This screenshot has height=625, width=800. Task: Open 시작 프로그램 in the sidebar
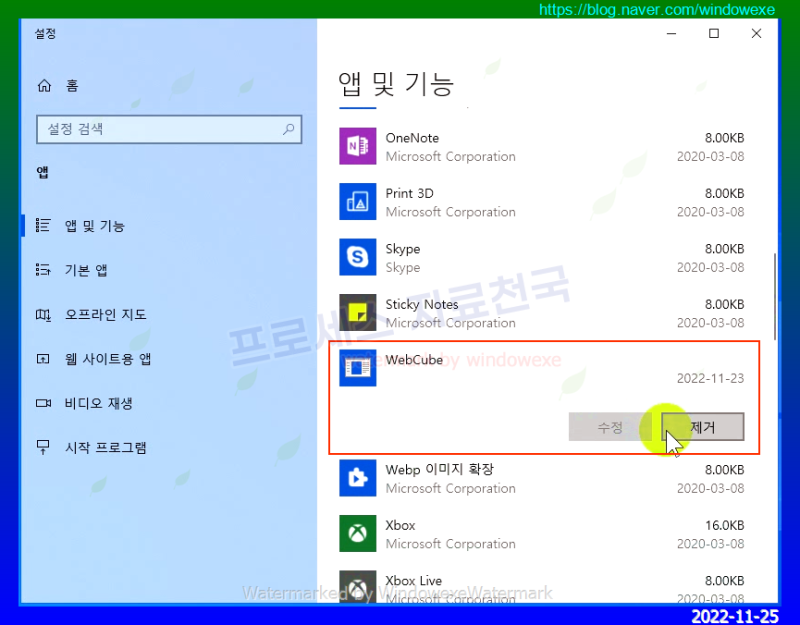pos(106,447)
